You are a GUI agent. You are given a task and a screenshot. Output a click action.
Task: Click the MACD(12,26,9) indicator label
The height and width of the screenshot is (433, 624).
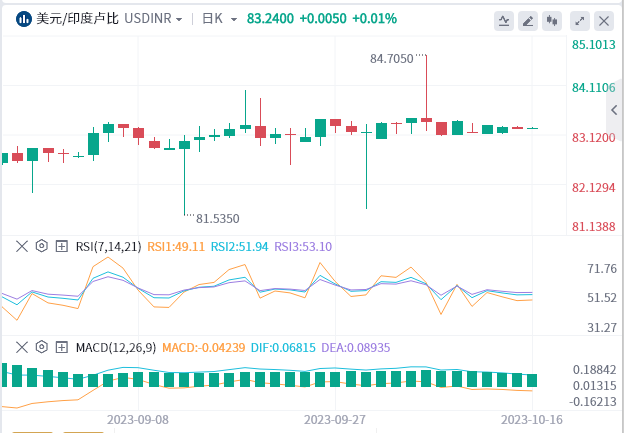116,347
